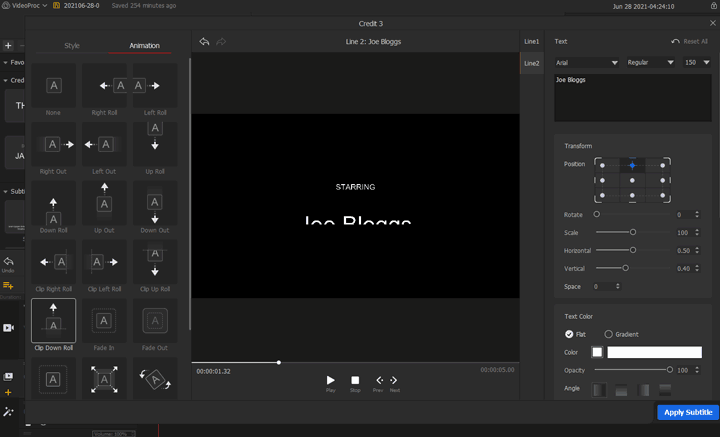This screenshot has height=437, width=720.
Task: Set position to top center anchor
Action: pos(632,165)
